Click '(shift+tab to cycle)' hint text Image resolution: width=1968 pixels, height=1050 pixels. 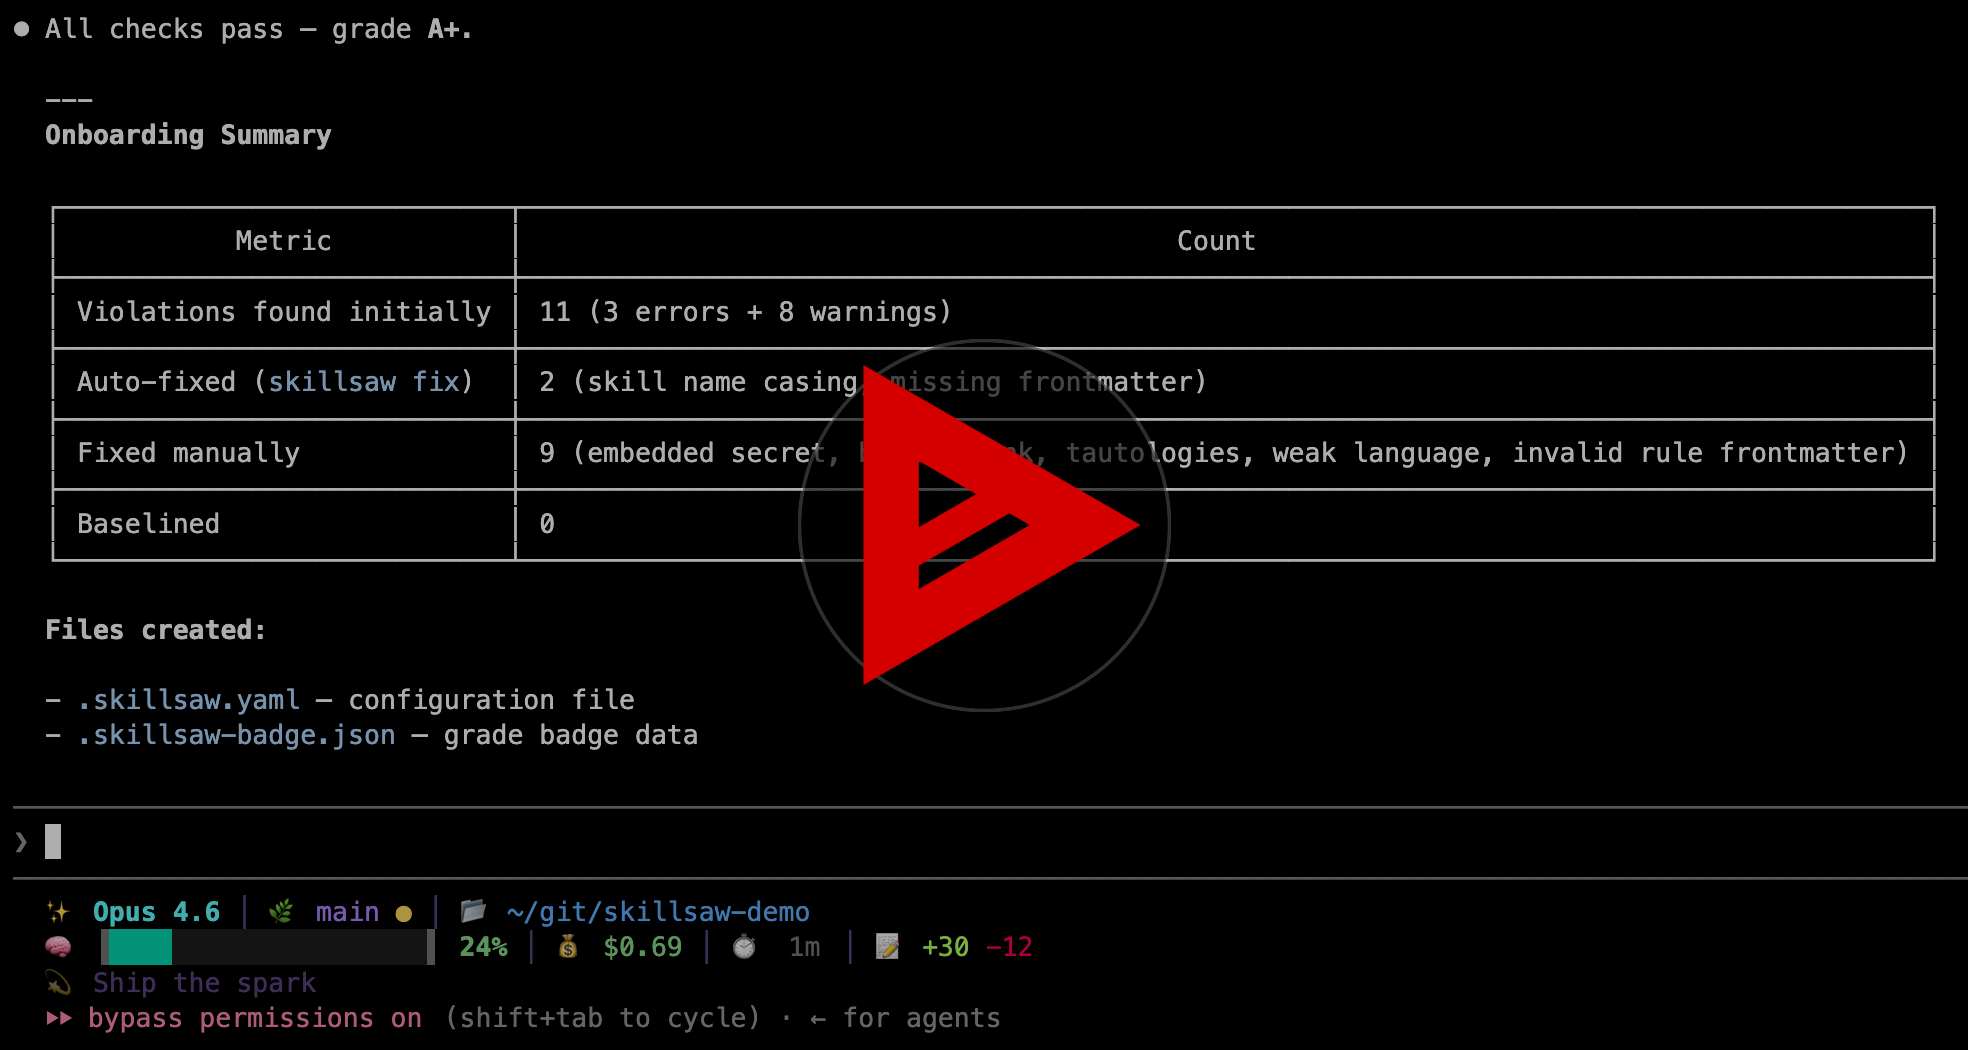point(603,1018)
